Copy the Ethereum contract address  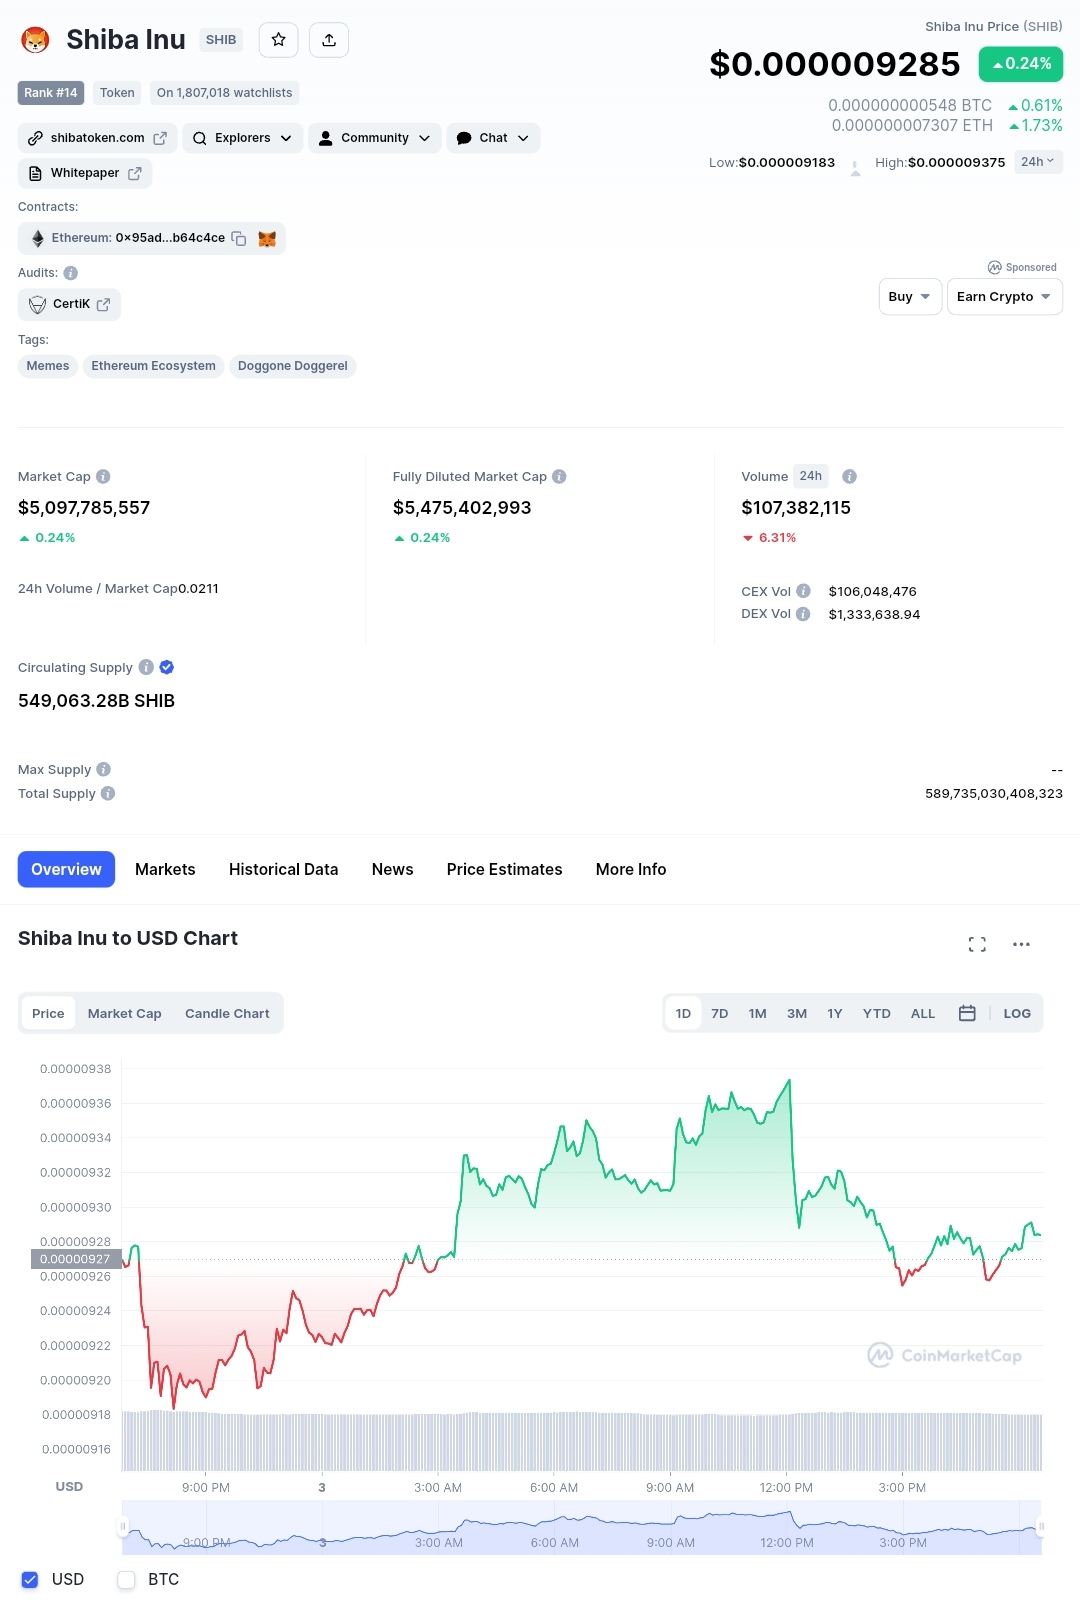point(239,238)
